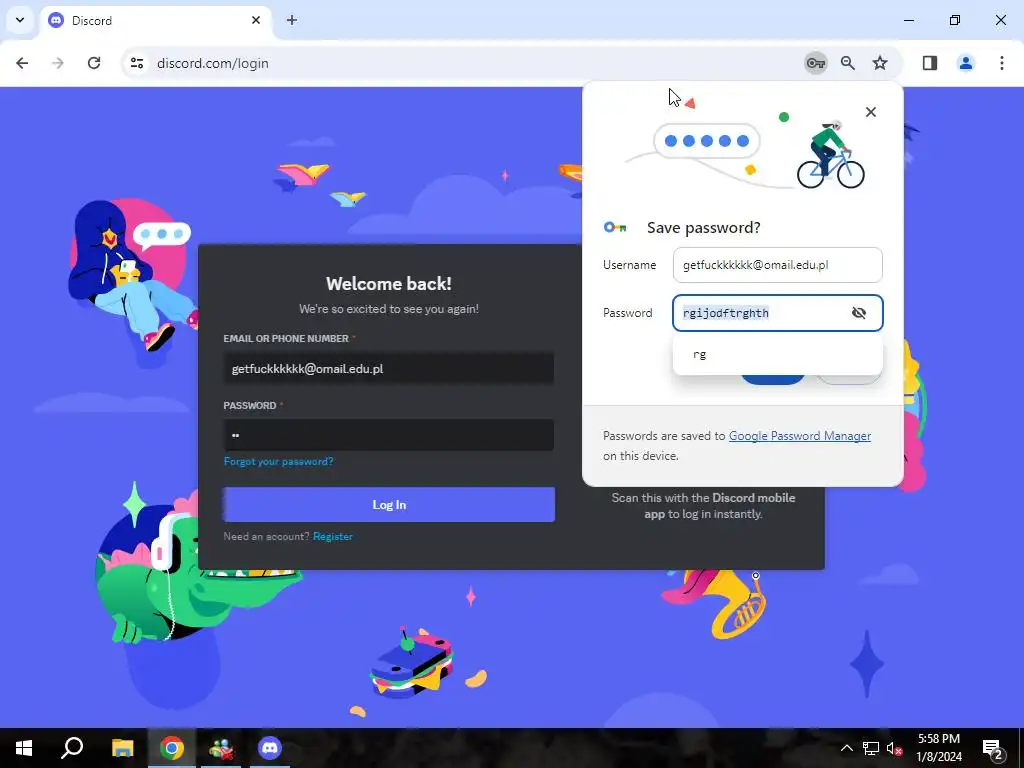This screenshot has height=768, width=1024.
Task: Go back to the previous page
Action: point(22,63)
